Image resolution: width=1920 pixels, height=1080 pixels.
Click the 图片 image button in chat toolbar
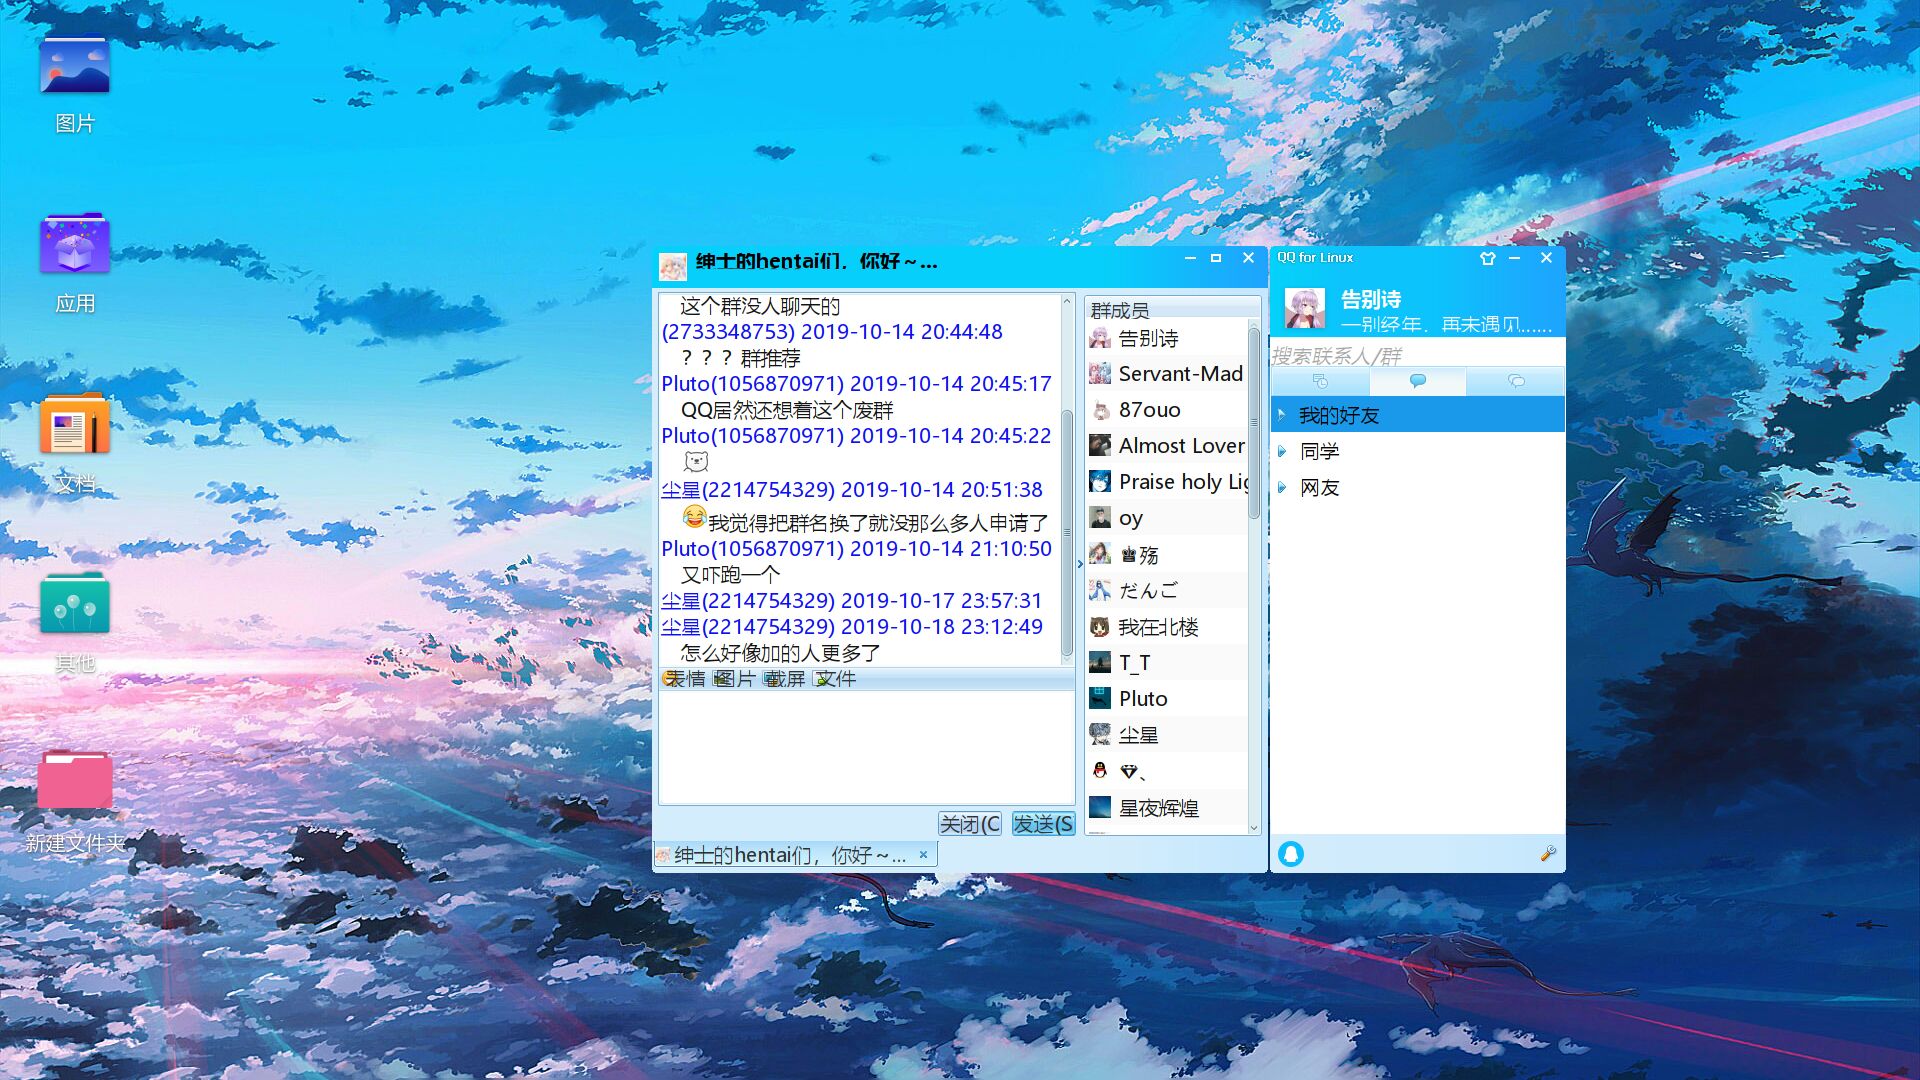point(734,679)
